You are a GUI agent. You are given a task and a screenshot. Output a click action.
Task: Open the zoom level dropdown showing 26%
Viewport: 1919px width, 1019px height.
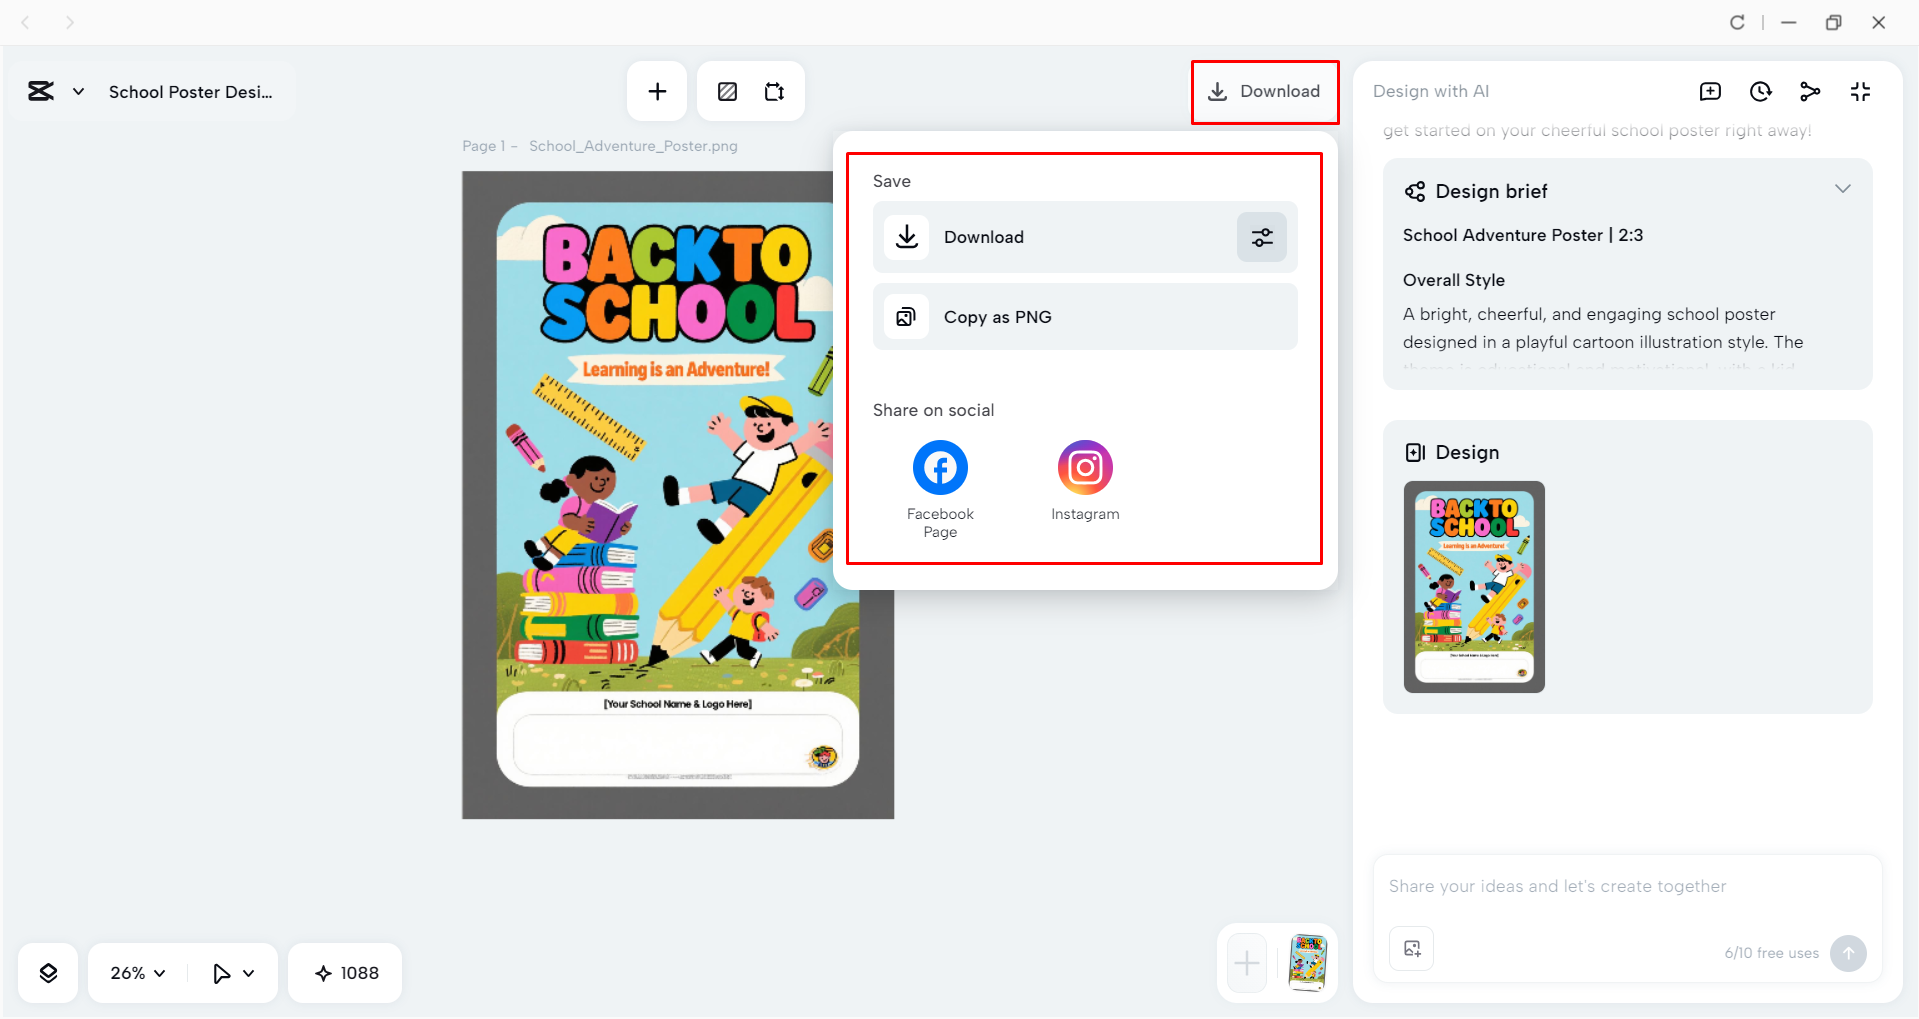[x=135, y=972]
